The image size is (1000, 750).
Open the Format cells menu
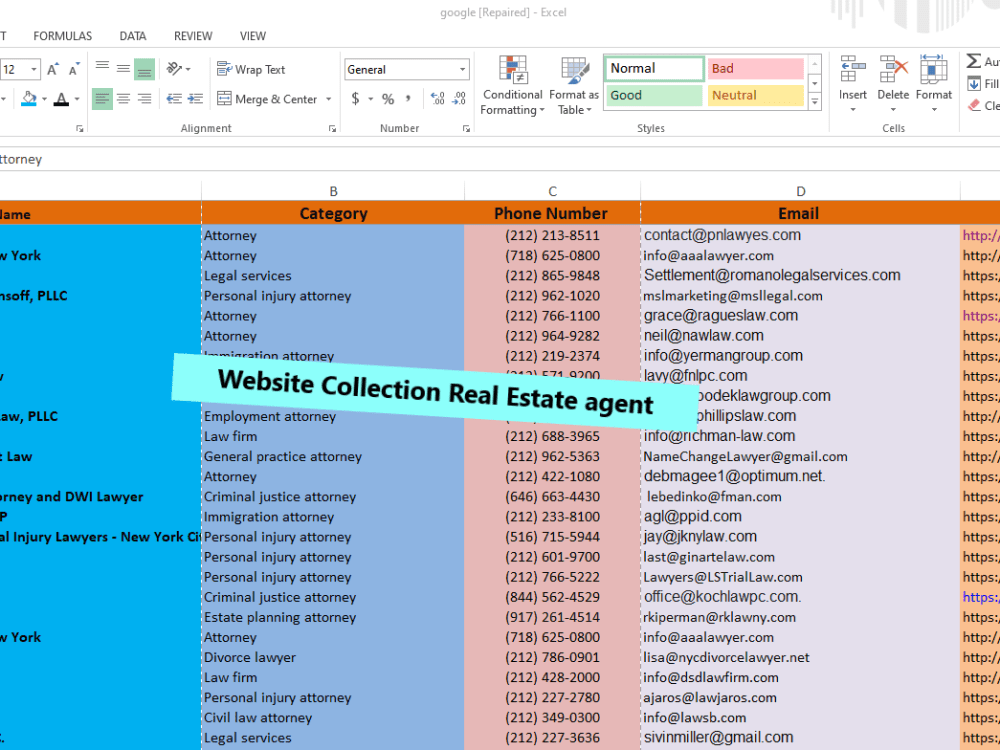pyautogui.click(x=934, y=84)
